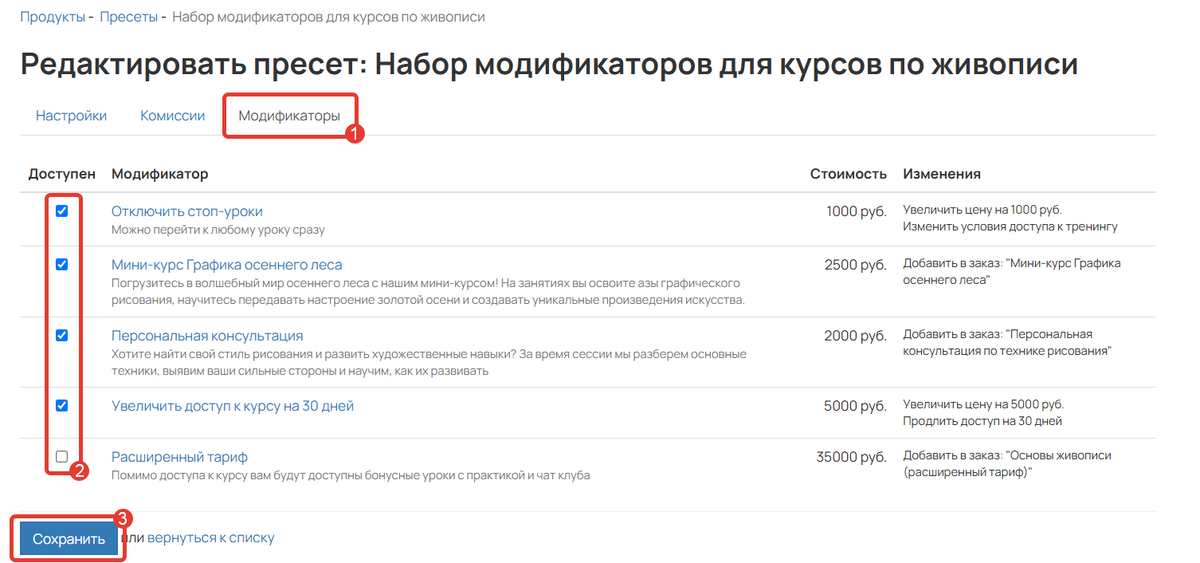Open the Отключить стоп-уроки modifier link
1200x563 pixels.
point(187,211)
